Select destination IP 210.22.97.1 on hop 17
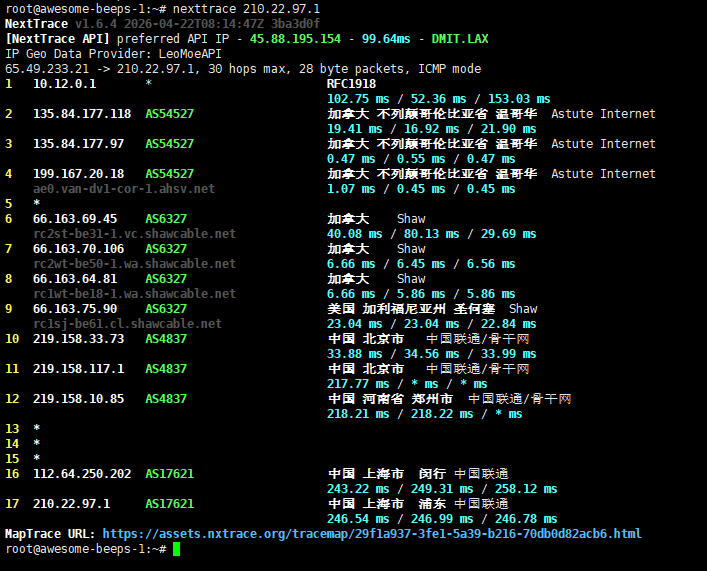Viewport: 707px width, 571px height. (72, 504)
